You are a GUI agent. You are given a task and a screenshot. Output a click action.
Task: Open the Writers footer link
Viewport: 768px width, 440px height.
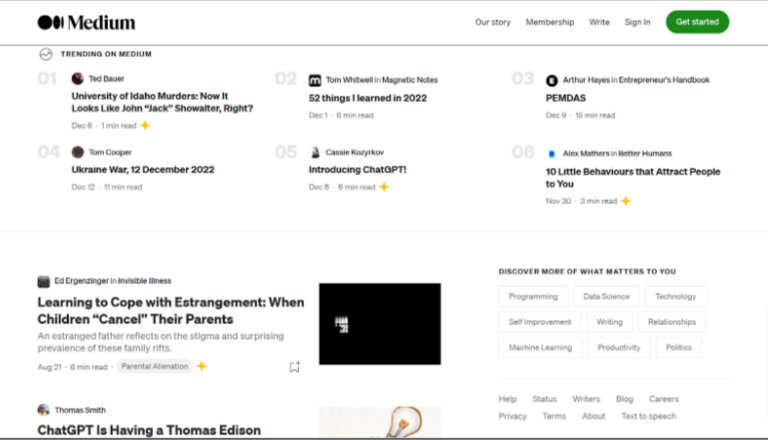[586, 399]
